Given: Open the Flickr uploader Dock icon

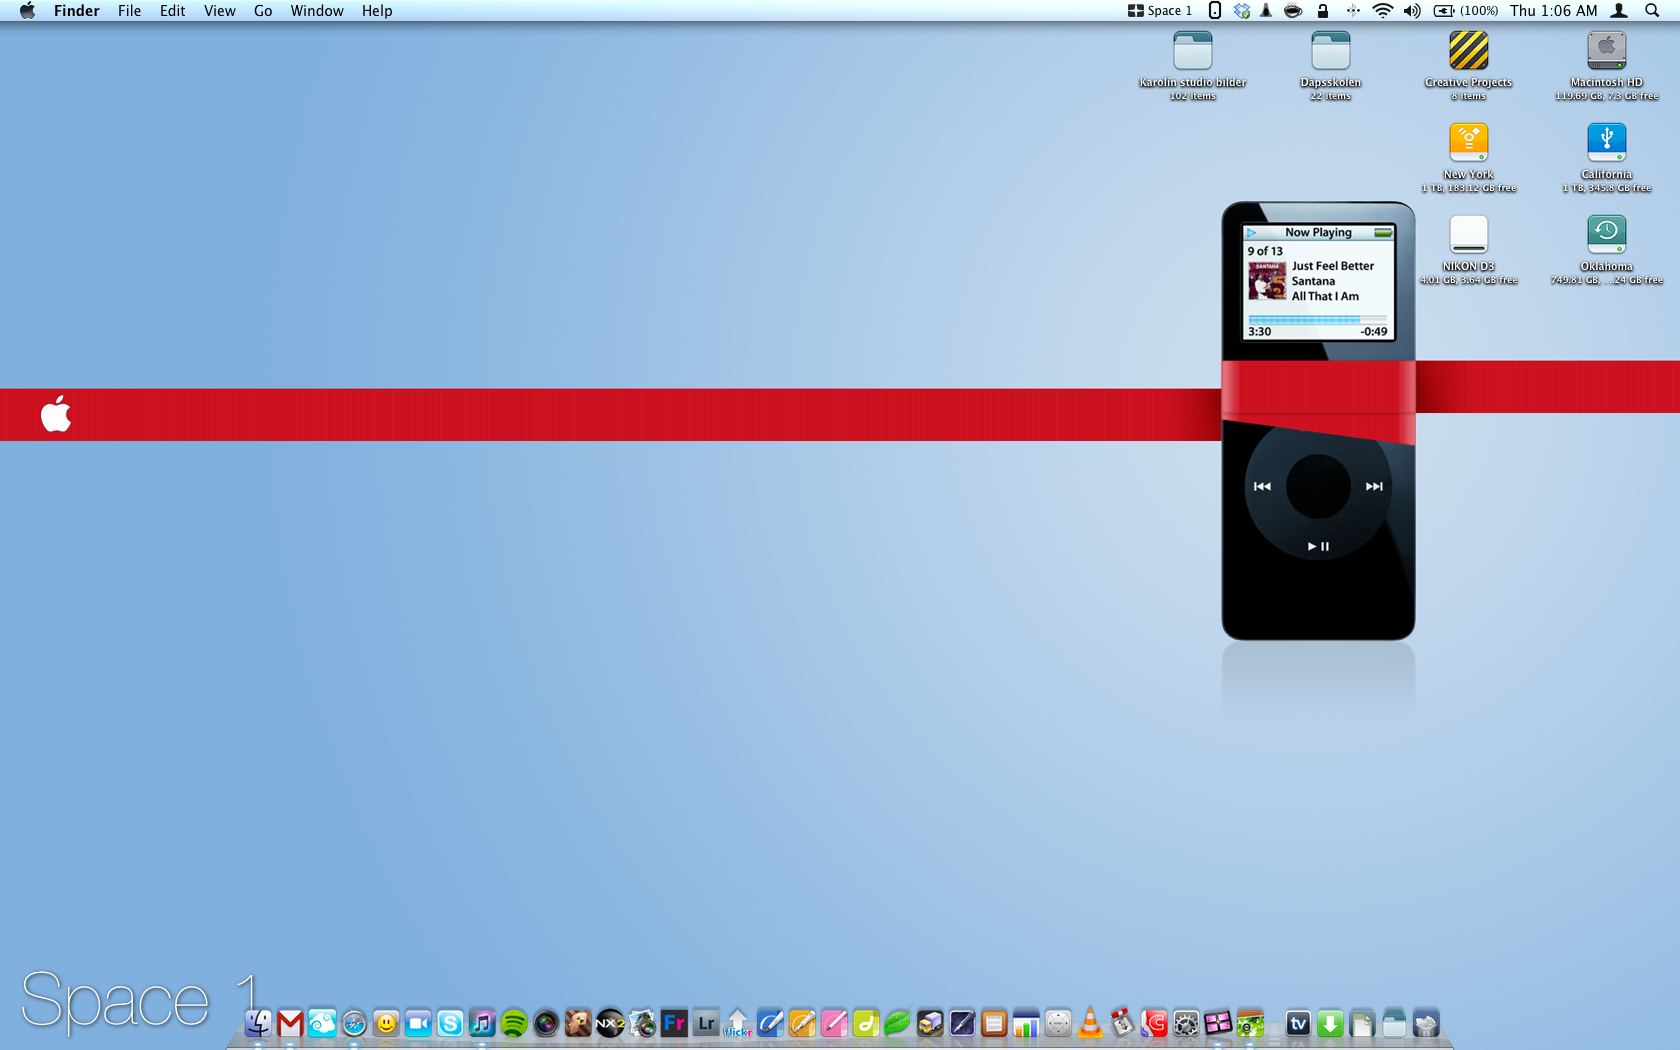Looking at the screenshot, I should pyautogui.click(x=738, y=1023).
